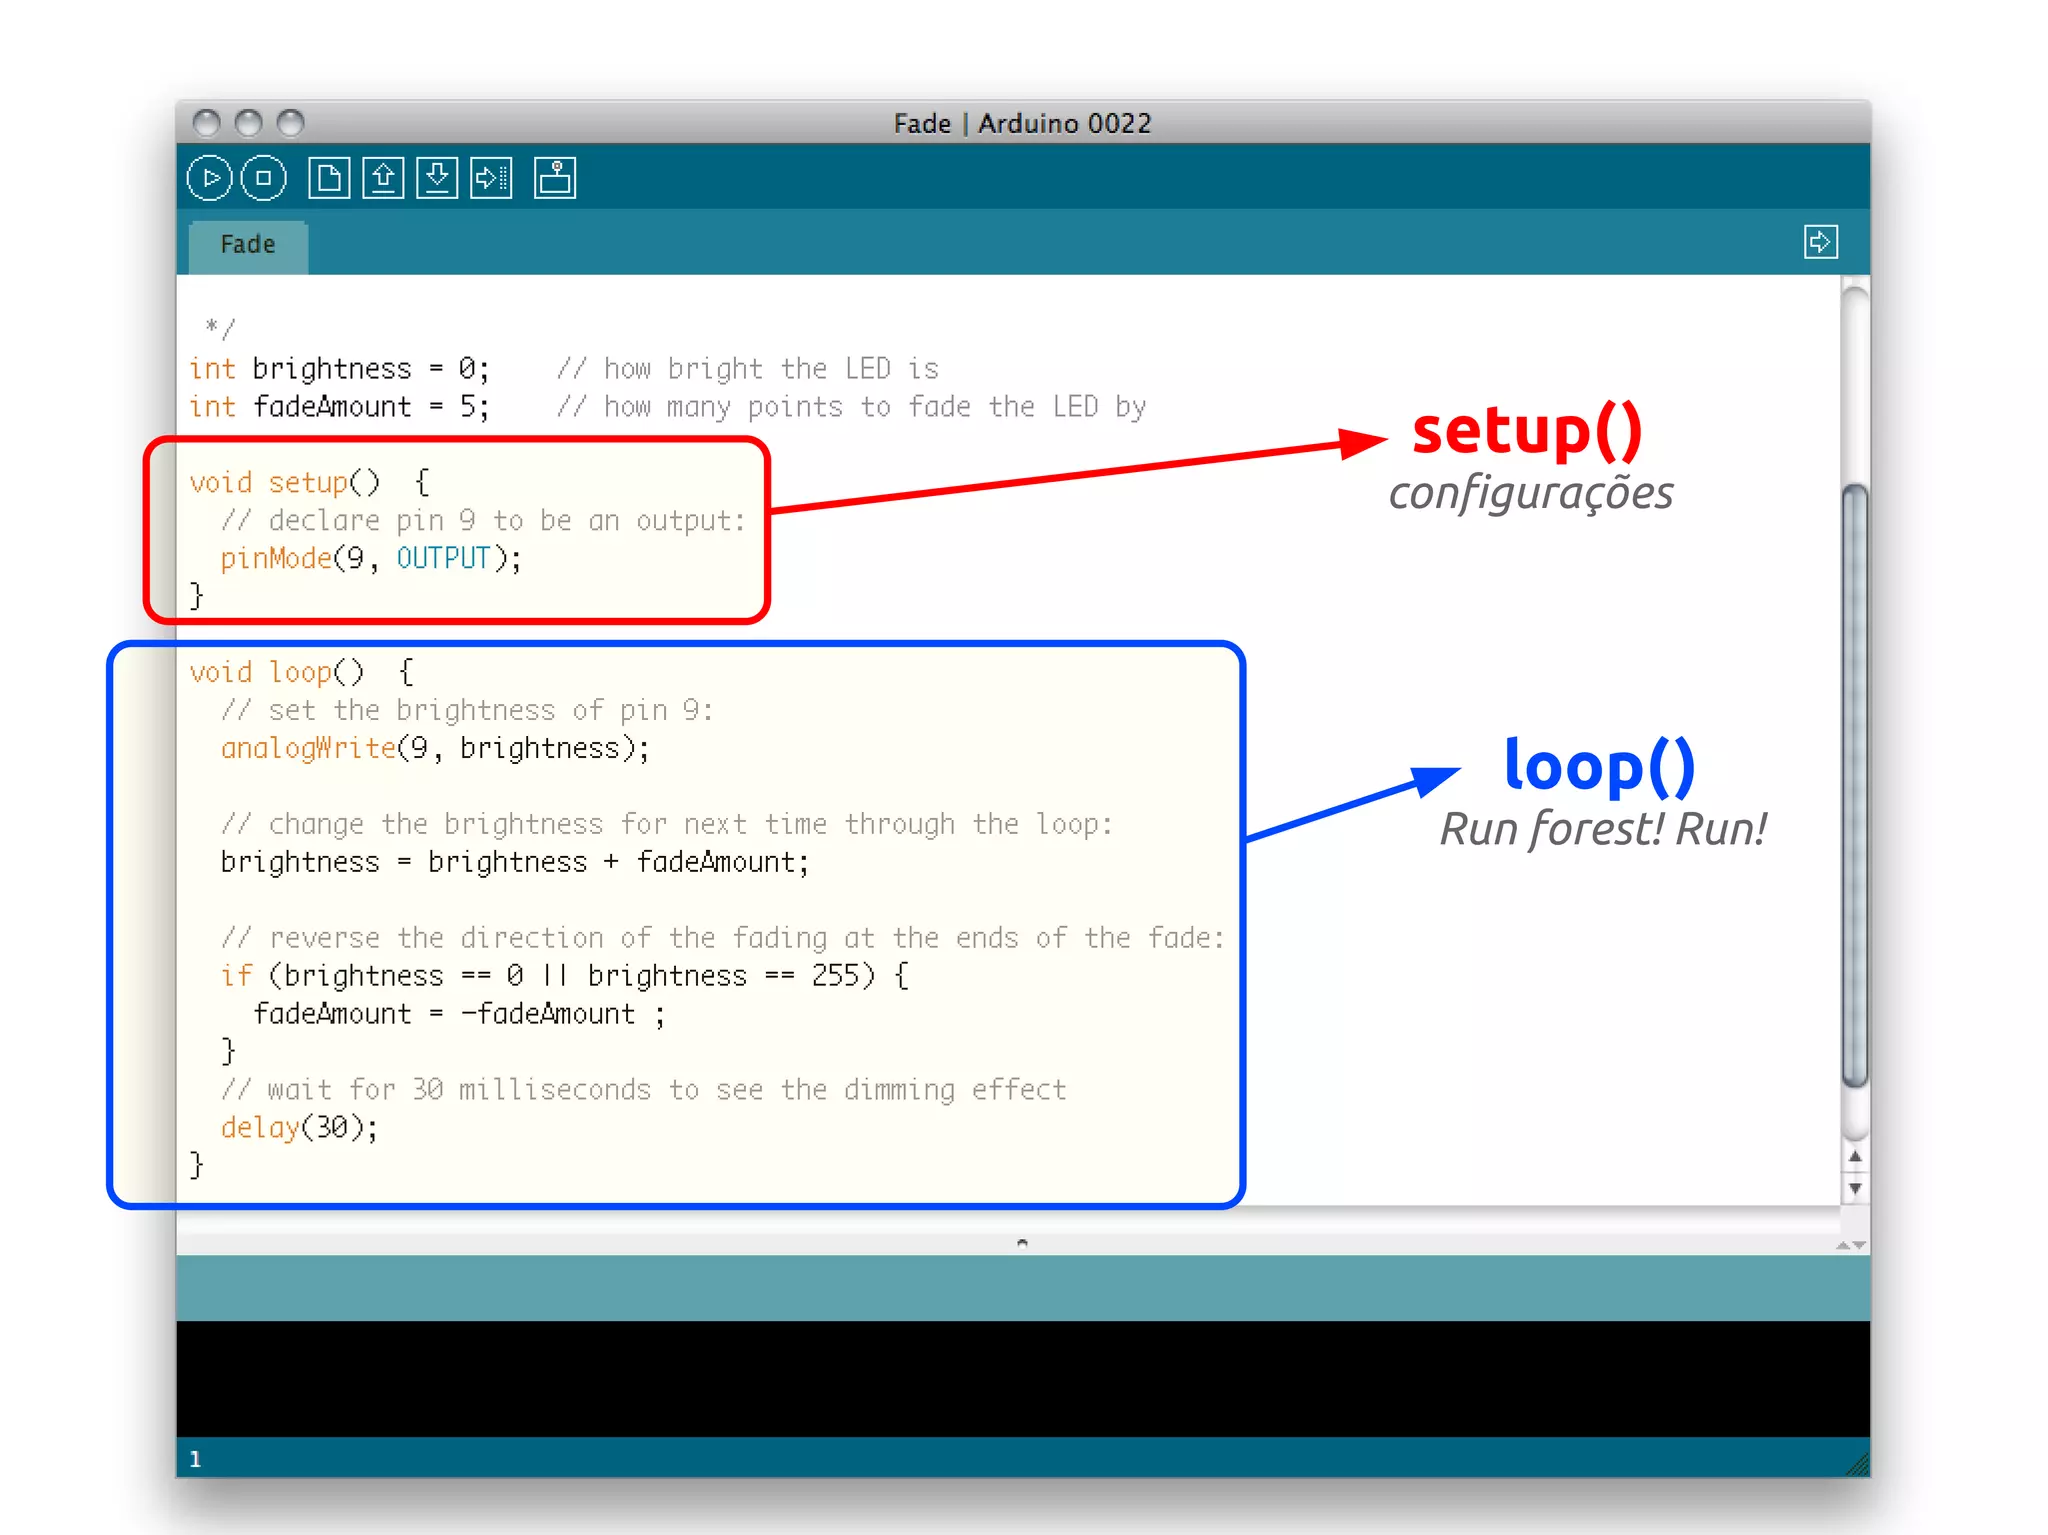Select the Fade sketch tab

click(248, 245)
